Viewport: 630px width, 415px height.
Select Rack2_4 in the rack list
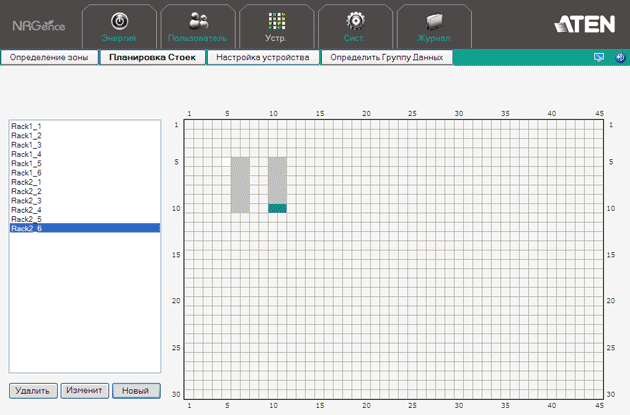(85, 209)
